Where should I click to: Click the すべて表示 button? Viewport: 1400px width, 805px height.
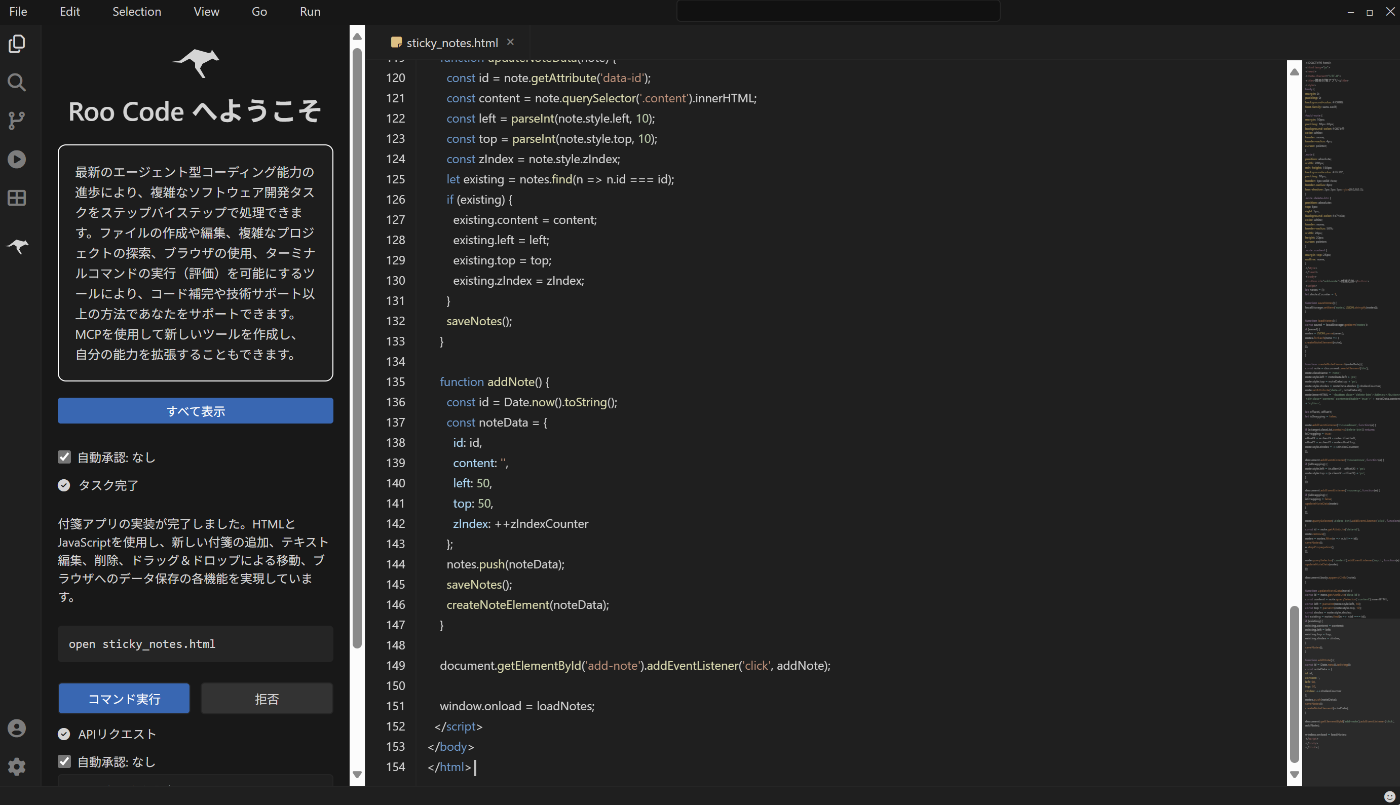coord(195,411)
